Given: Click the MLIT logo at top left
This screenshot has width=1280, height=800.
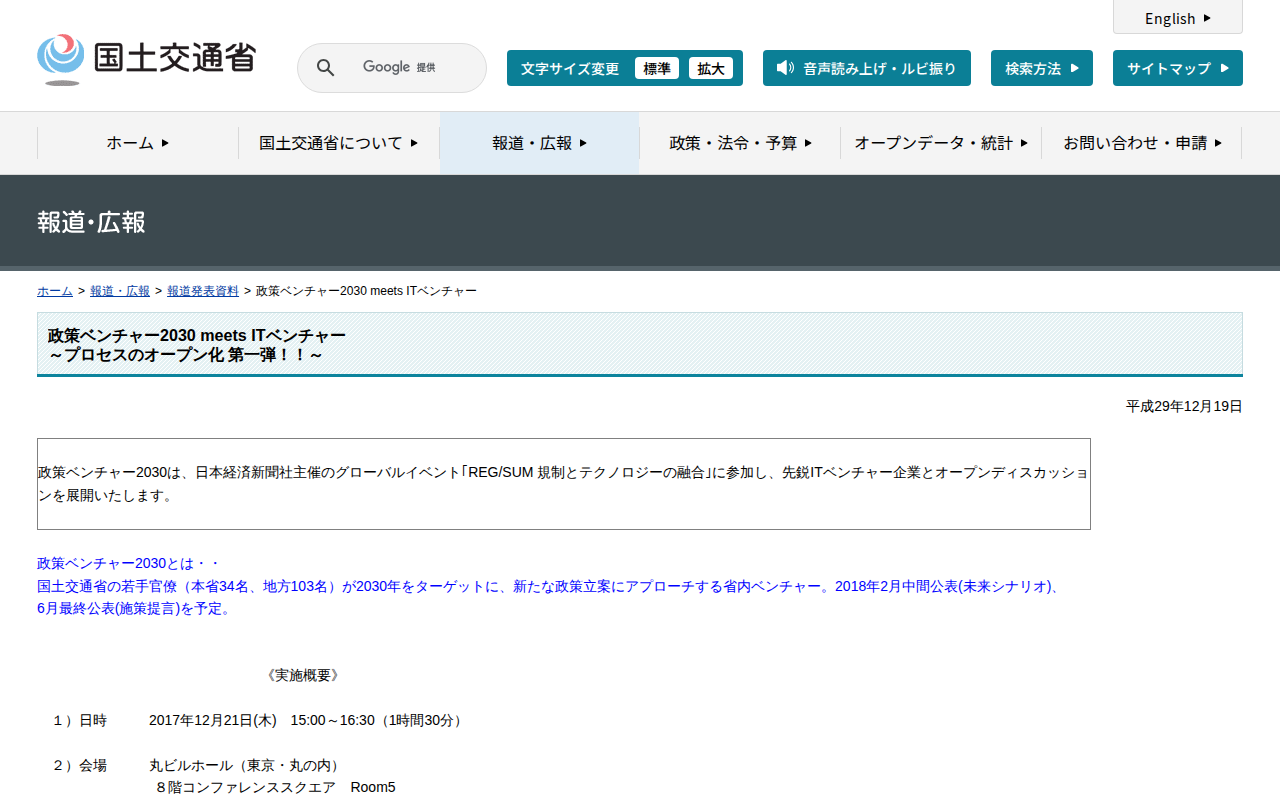Looking at the screenshot, I should coord(146,59).
